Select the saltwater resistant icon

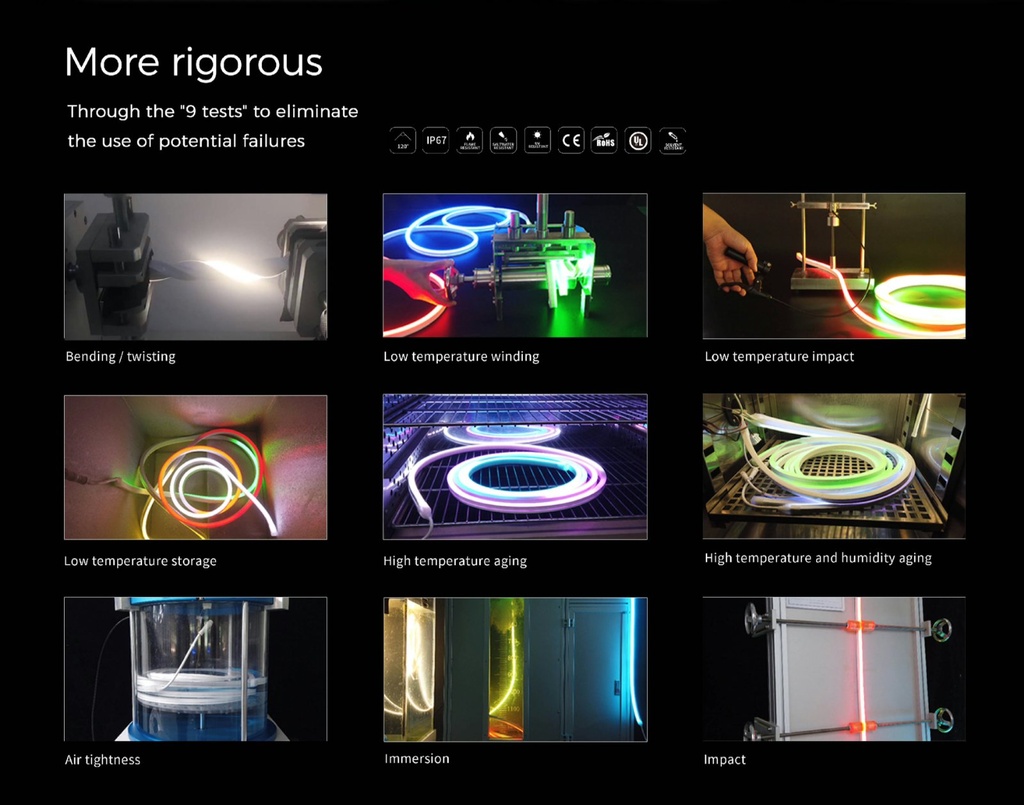pyautogui.click(x=503, y=140)
